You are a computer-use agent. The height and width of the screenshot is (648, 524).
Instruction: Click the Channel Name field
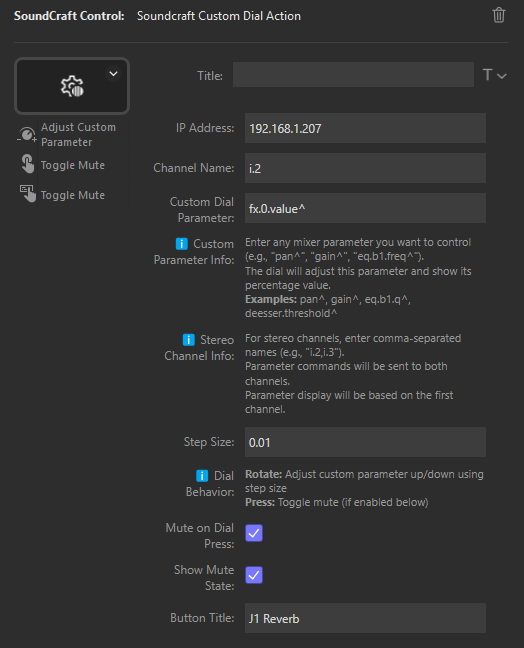pyautogui.click(x=365, y=168)
